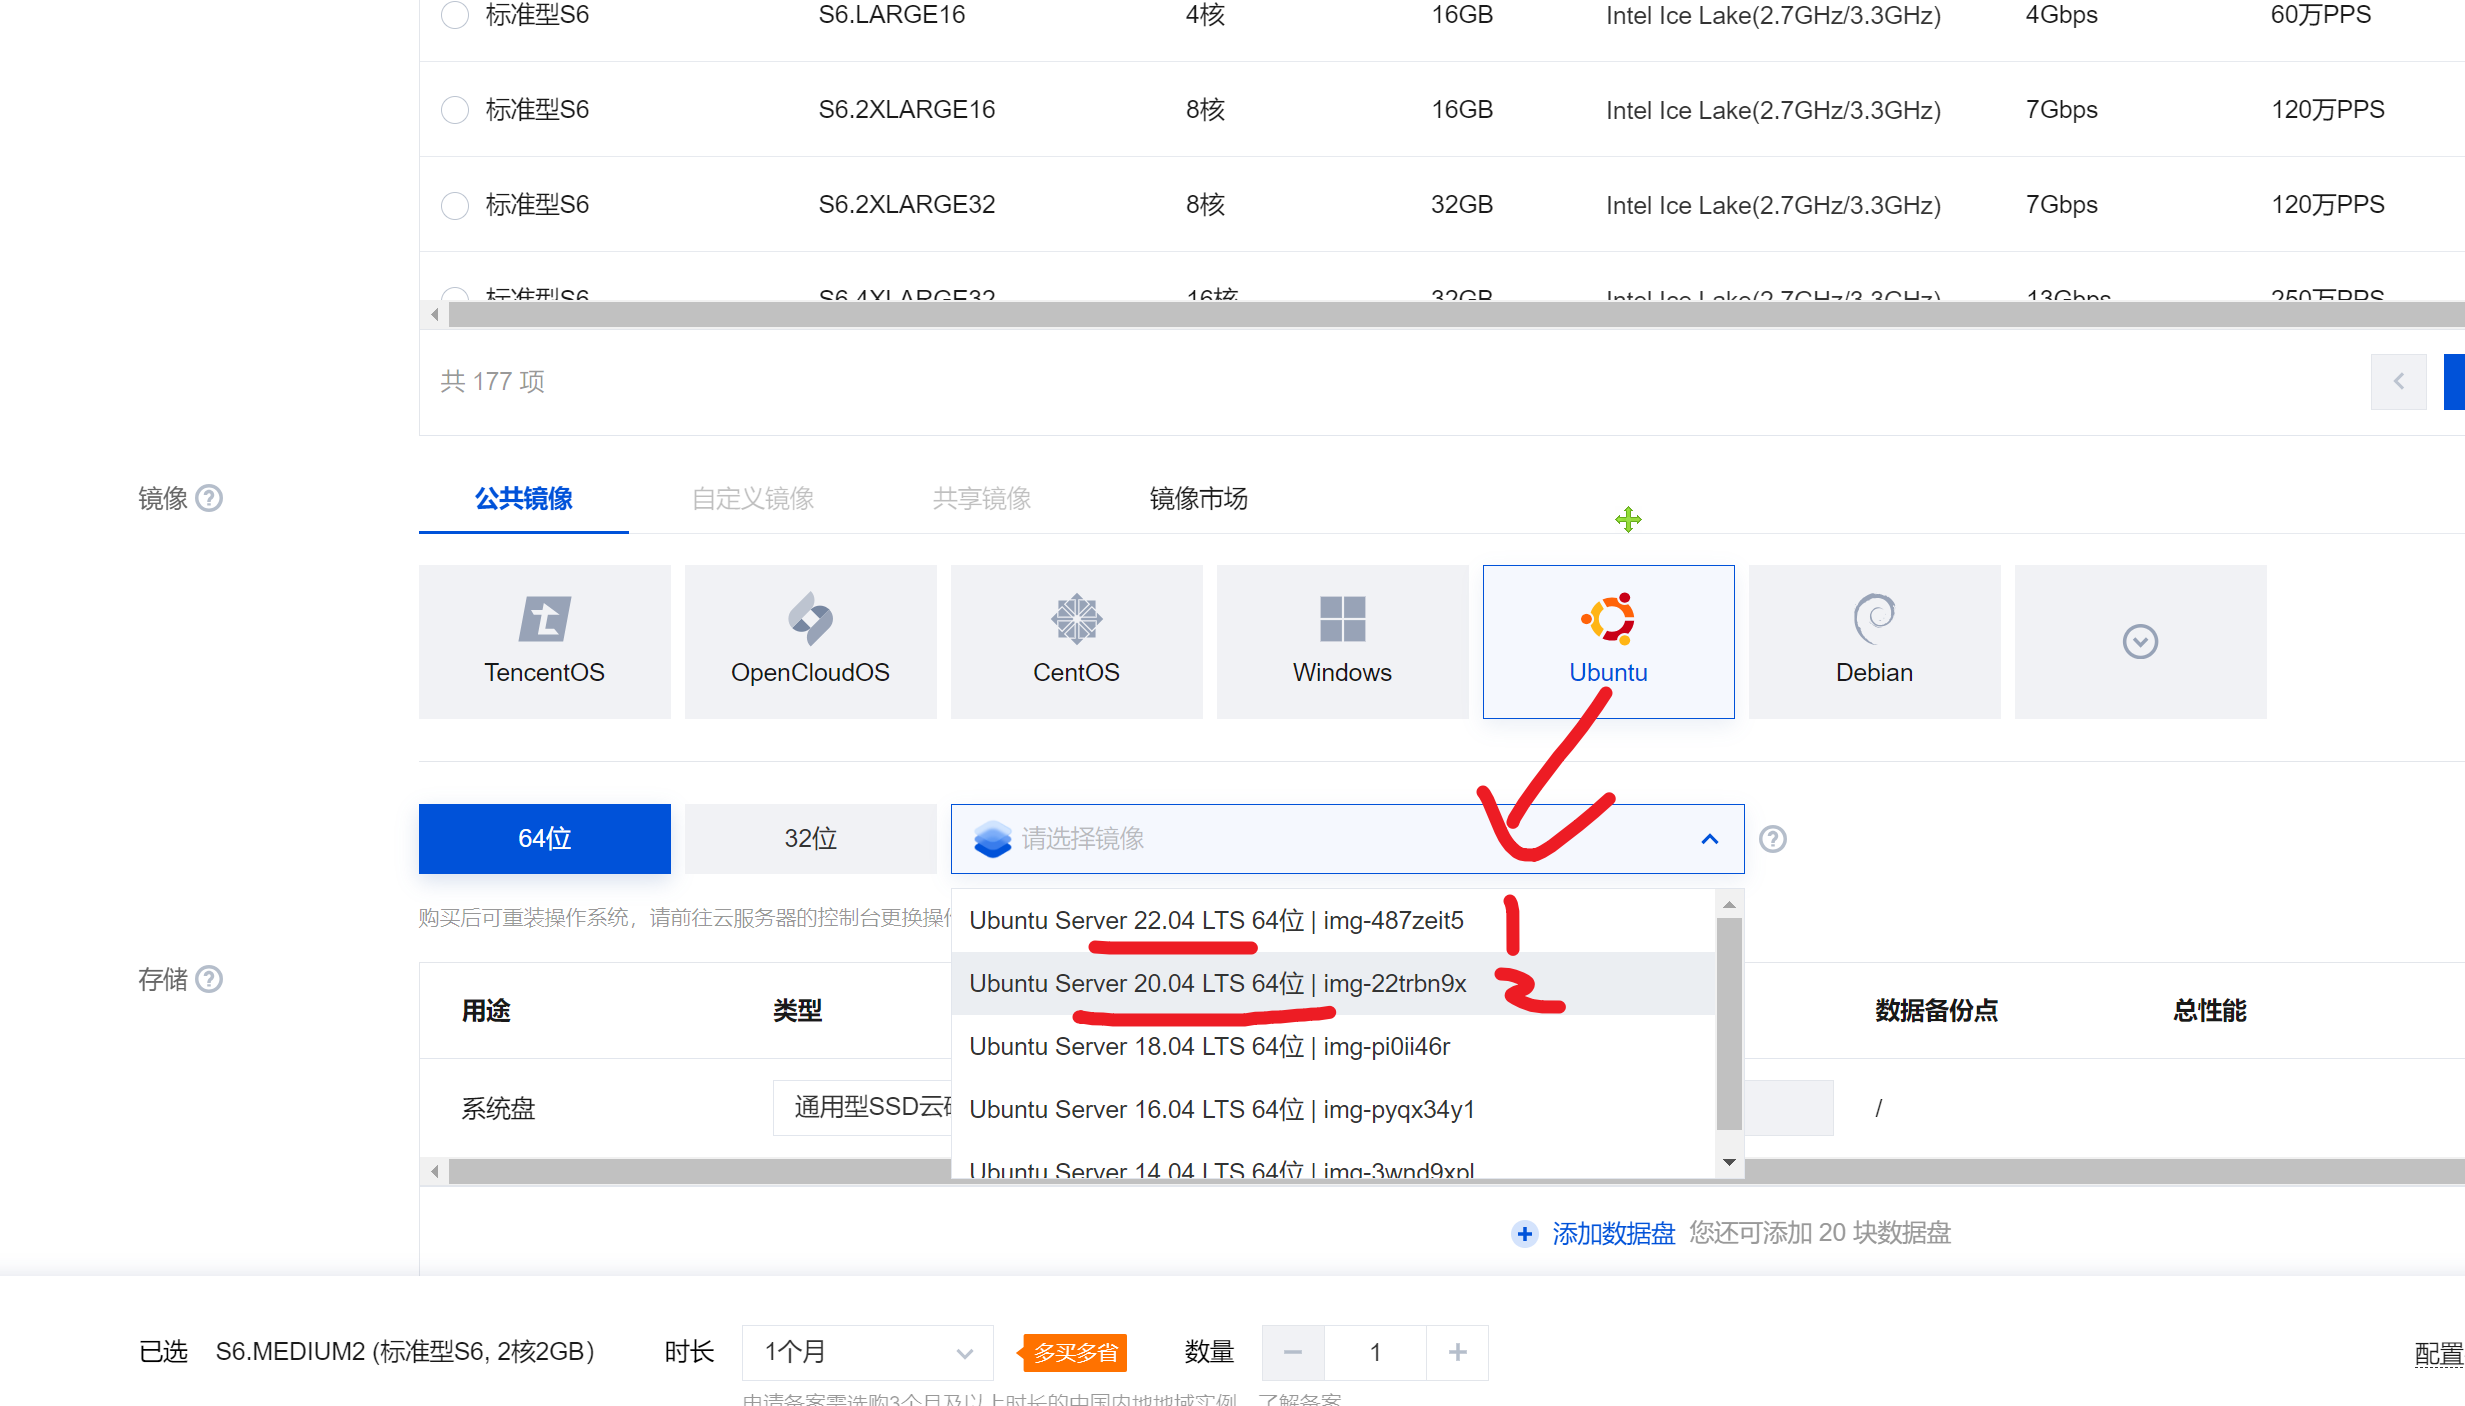Click the 配置 link at bottom right
The height and width of the screenshot is (1406, 2465).
click(x=2439, y=1353)
